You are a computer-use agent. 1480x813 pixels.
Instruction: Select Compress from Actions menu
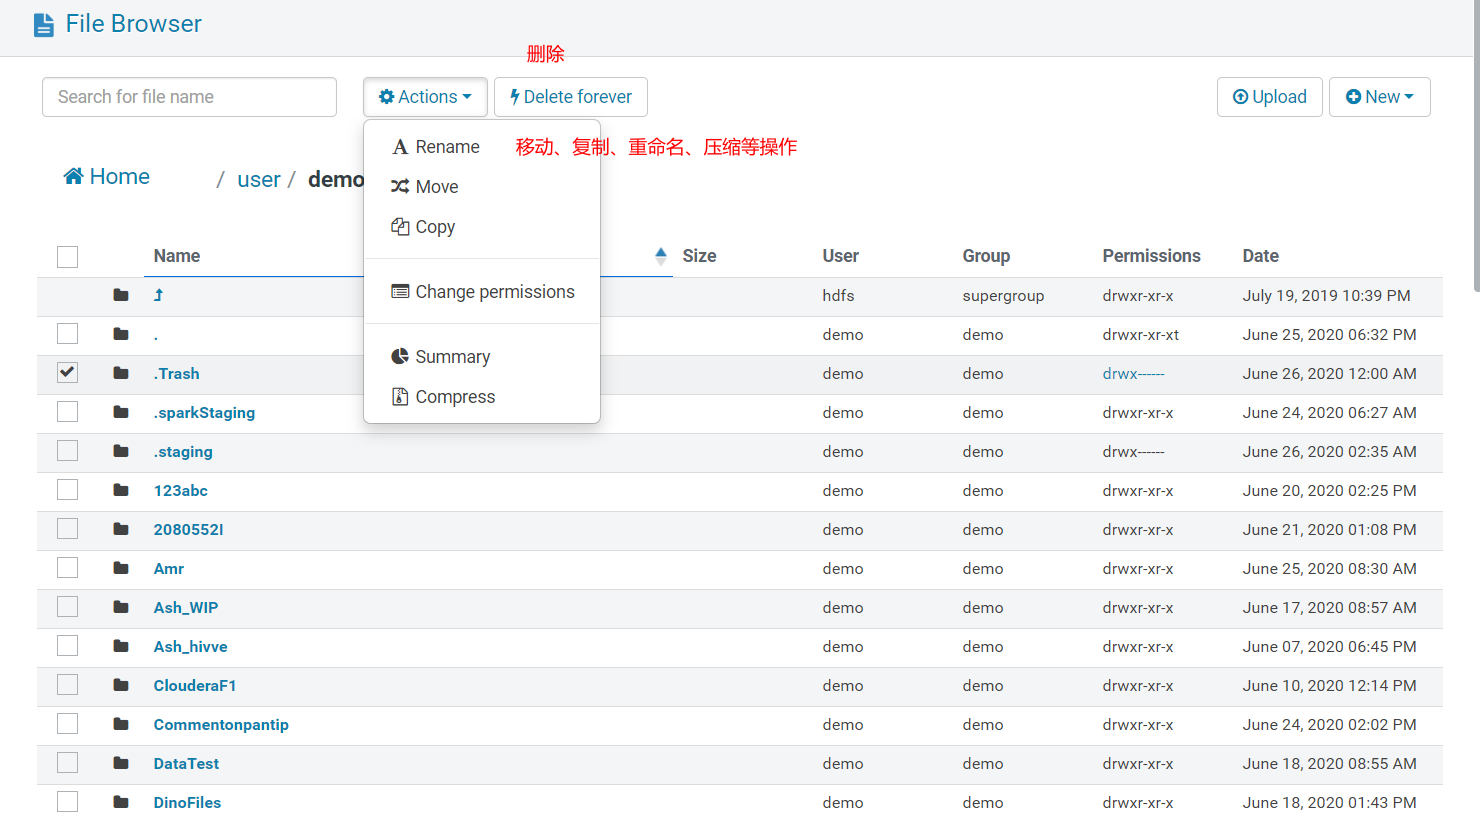coord(482,397)
